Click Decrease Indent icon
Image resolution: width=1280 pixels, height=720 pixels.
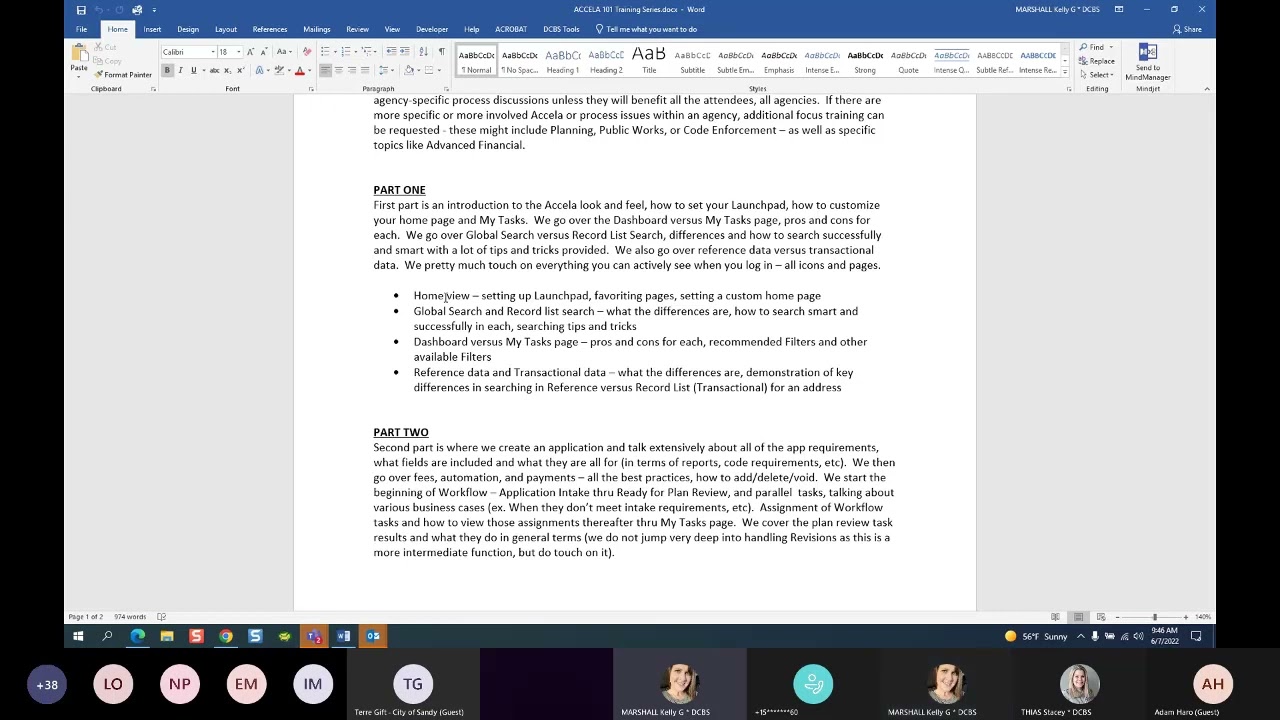391,52
